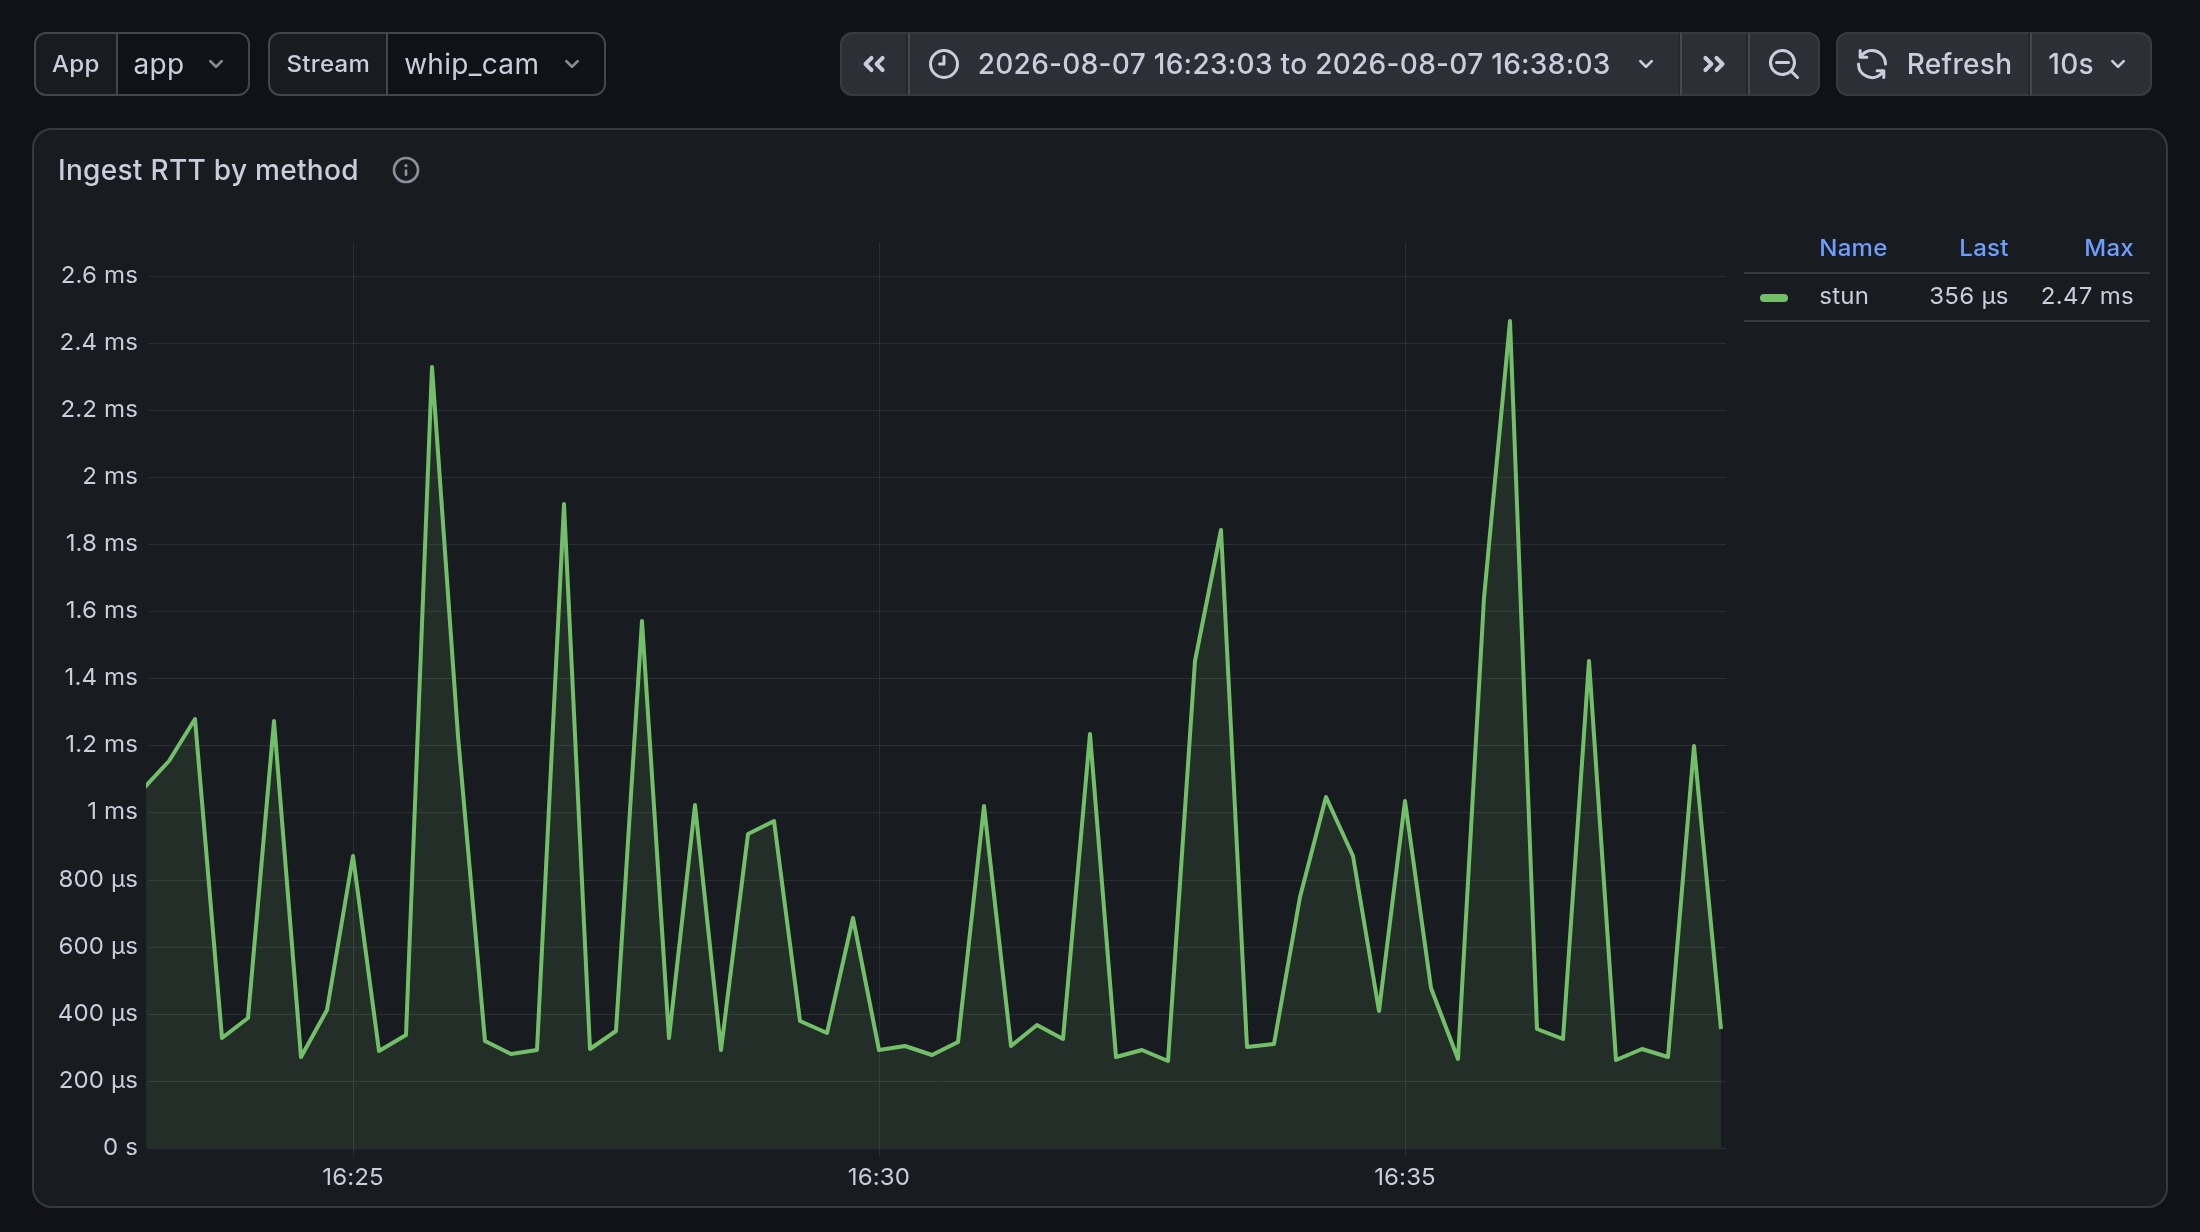Sort legend by Name column
Image resolution: width=2200 pixels, height=1232 pixels.
click(x=1853, y=248)
